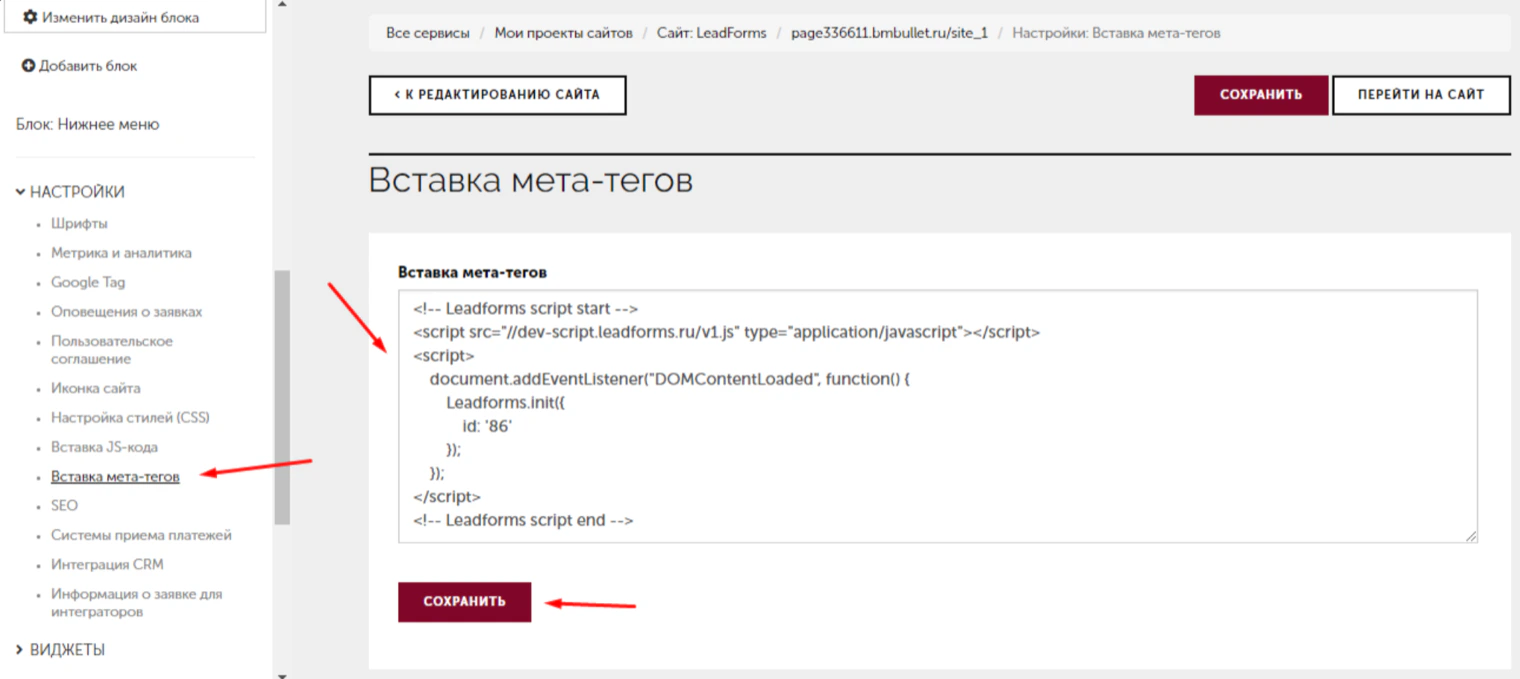Open Вставка JS-кода settings
The width and height of the screenshot is (1520, 679).
pyautogui.click(x=104, y=447)
